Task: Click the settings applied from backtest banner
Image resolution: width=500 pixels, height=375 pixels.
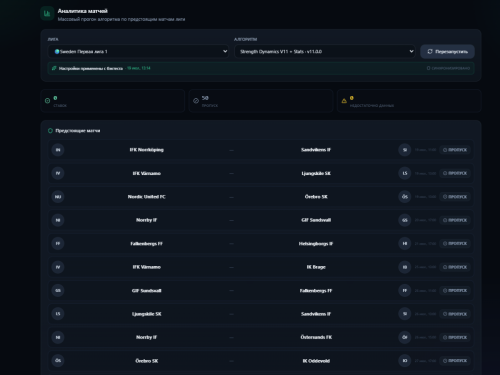Action: 261,68
